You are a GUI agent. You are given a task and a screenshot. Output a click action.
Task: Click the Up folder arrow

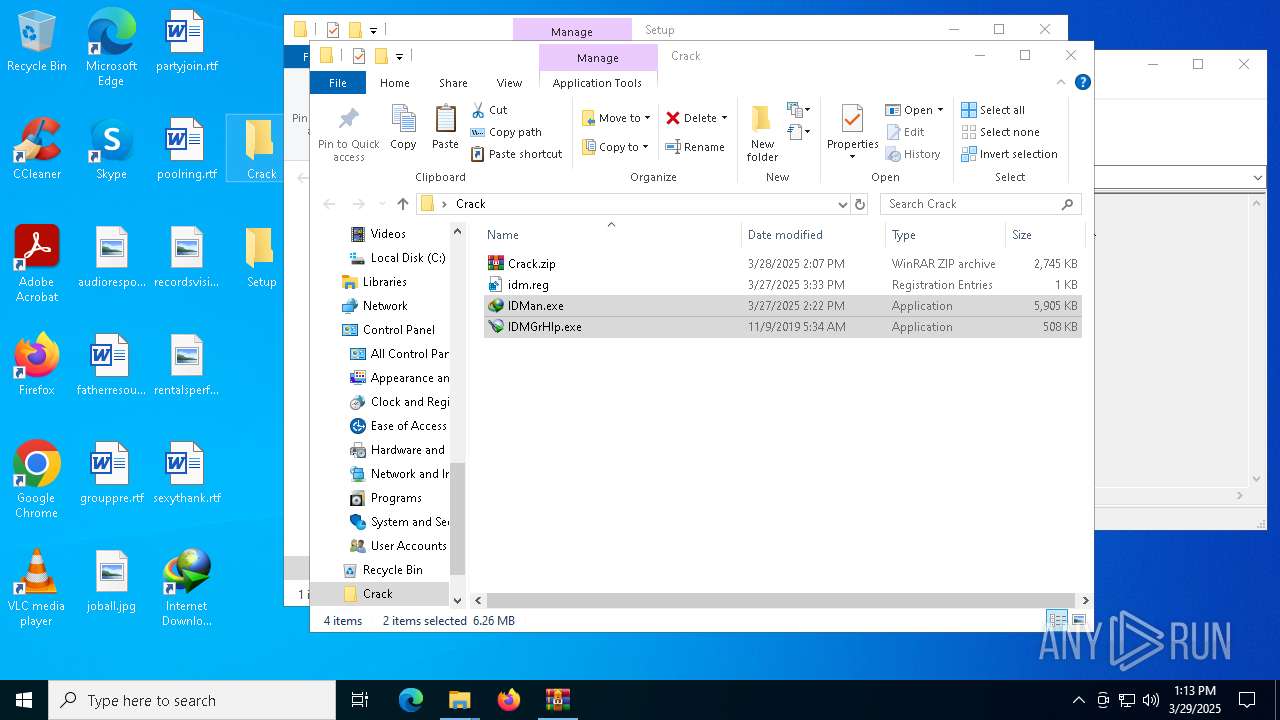pyautogui.click(x=402, y=204)
